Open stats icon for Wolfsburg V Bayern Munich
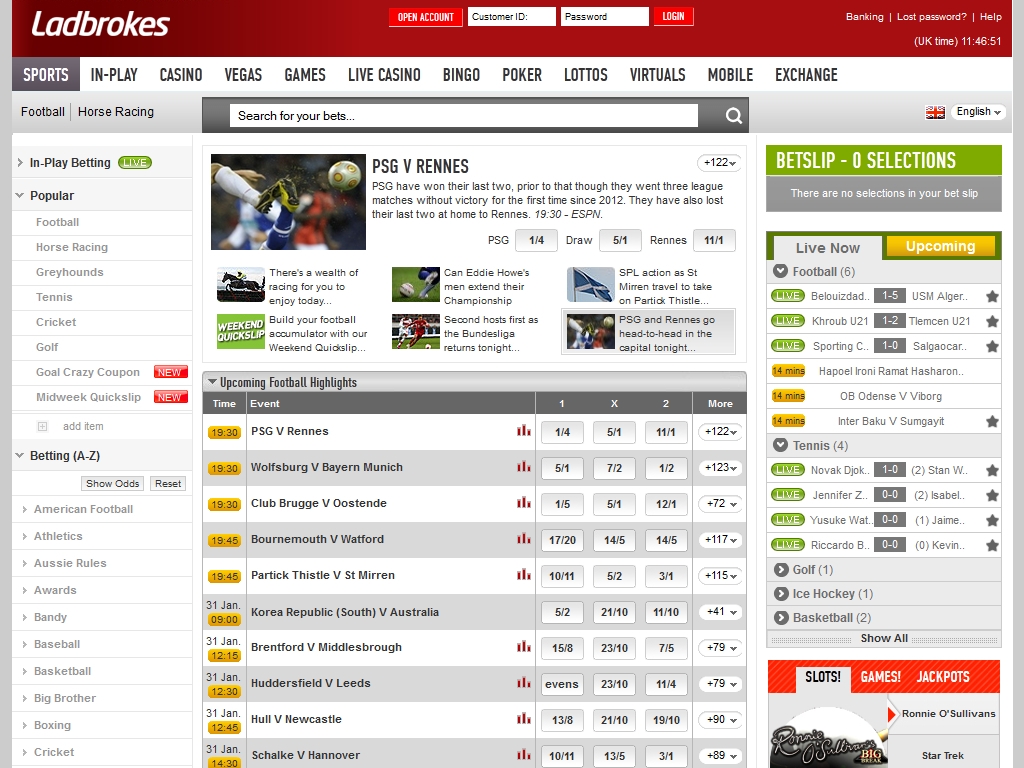1024x768 pixels. (523, 467)
